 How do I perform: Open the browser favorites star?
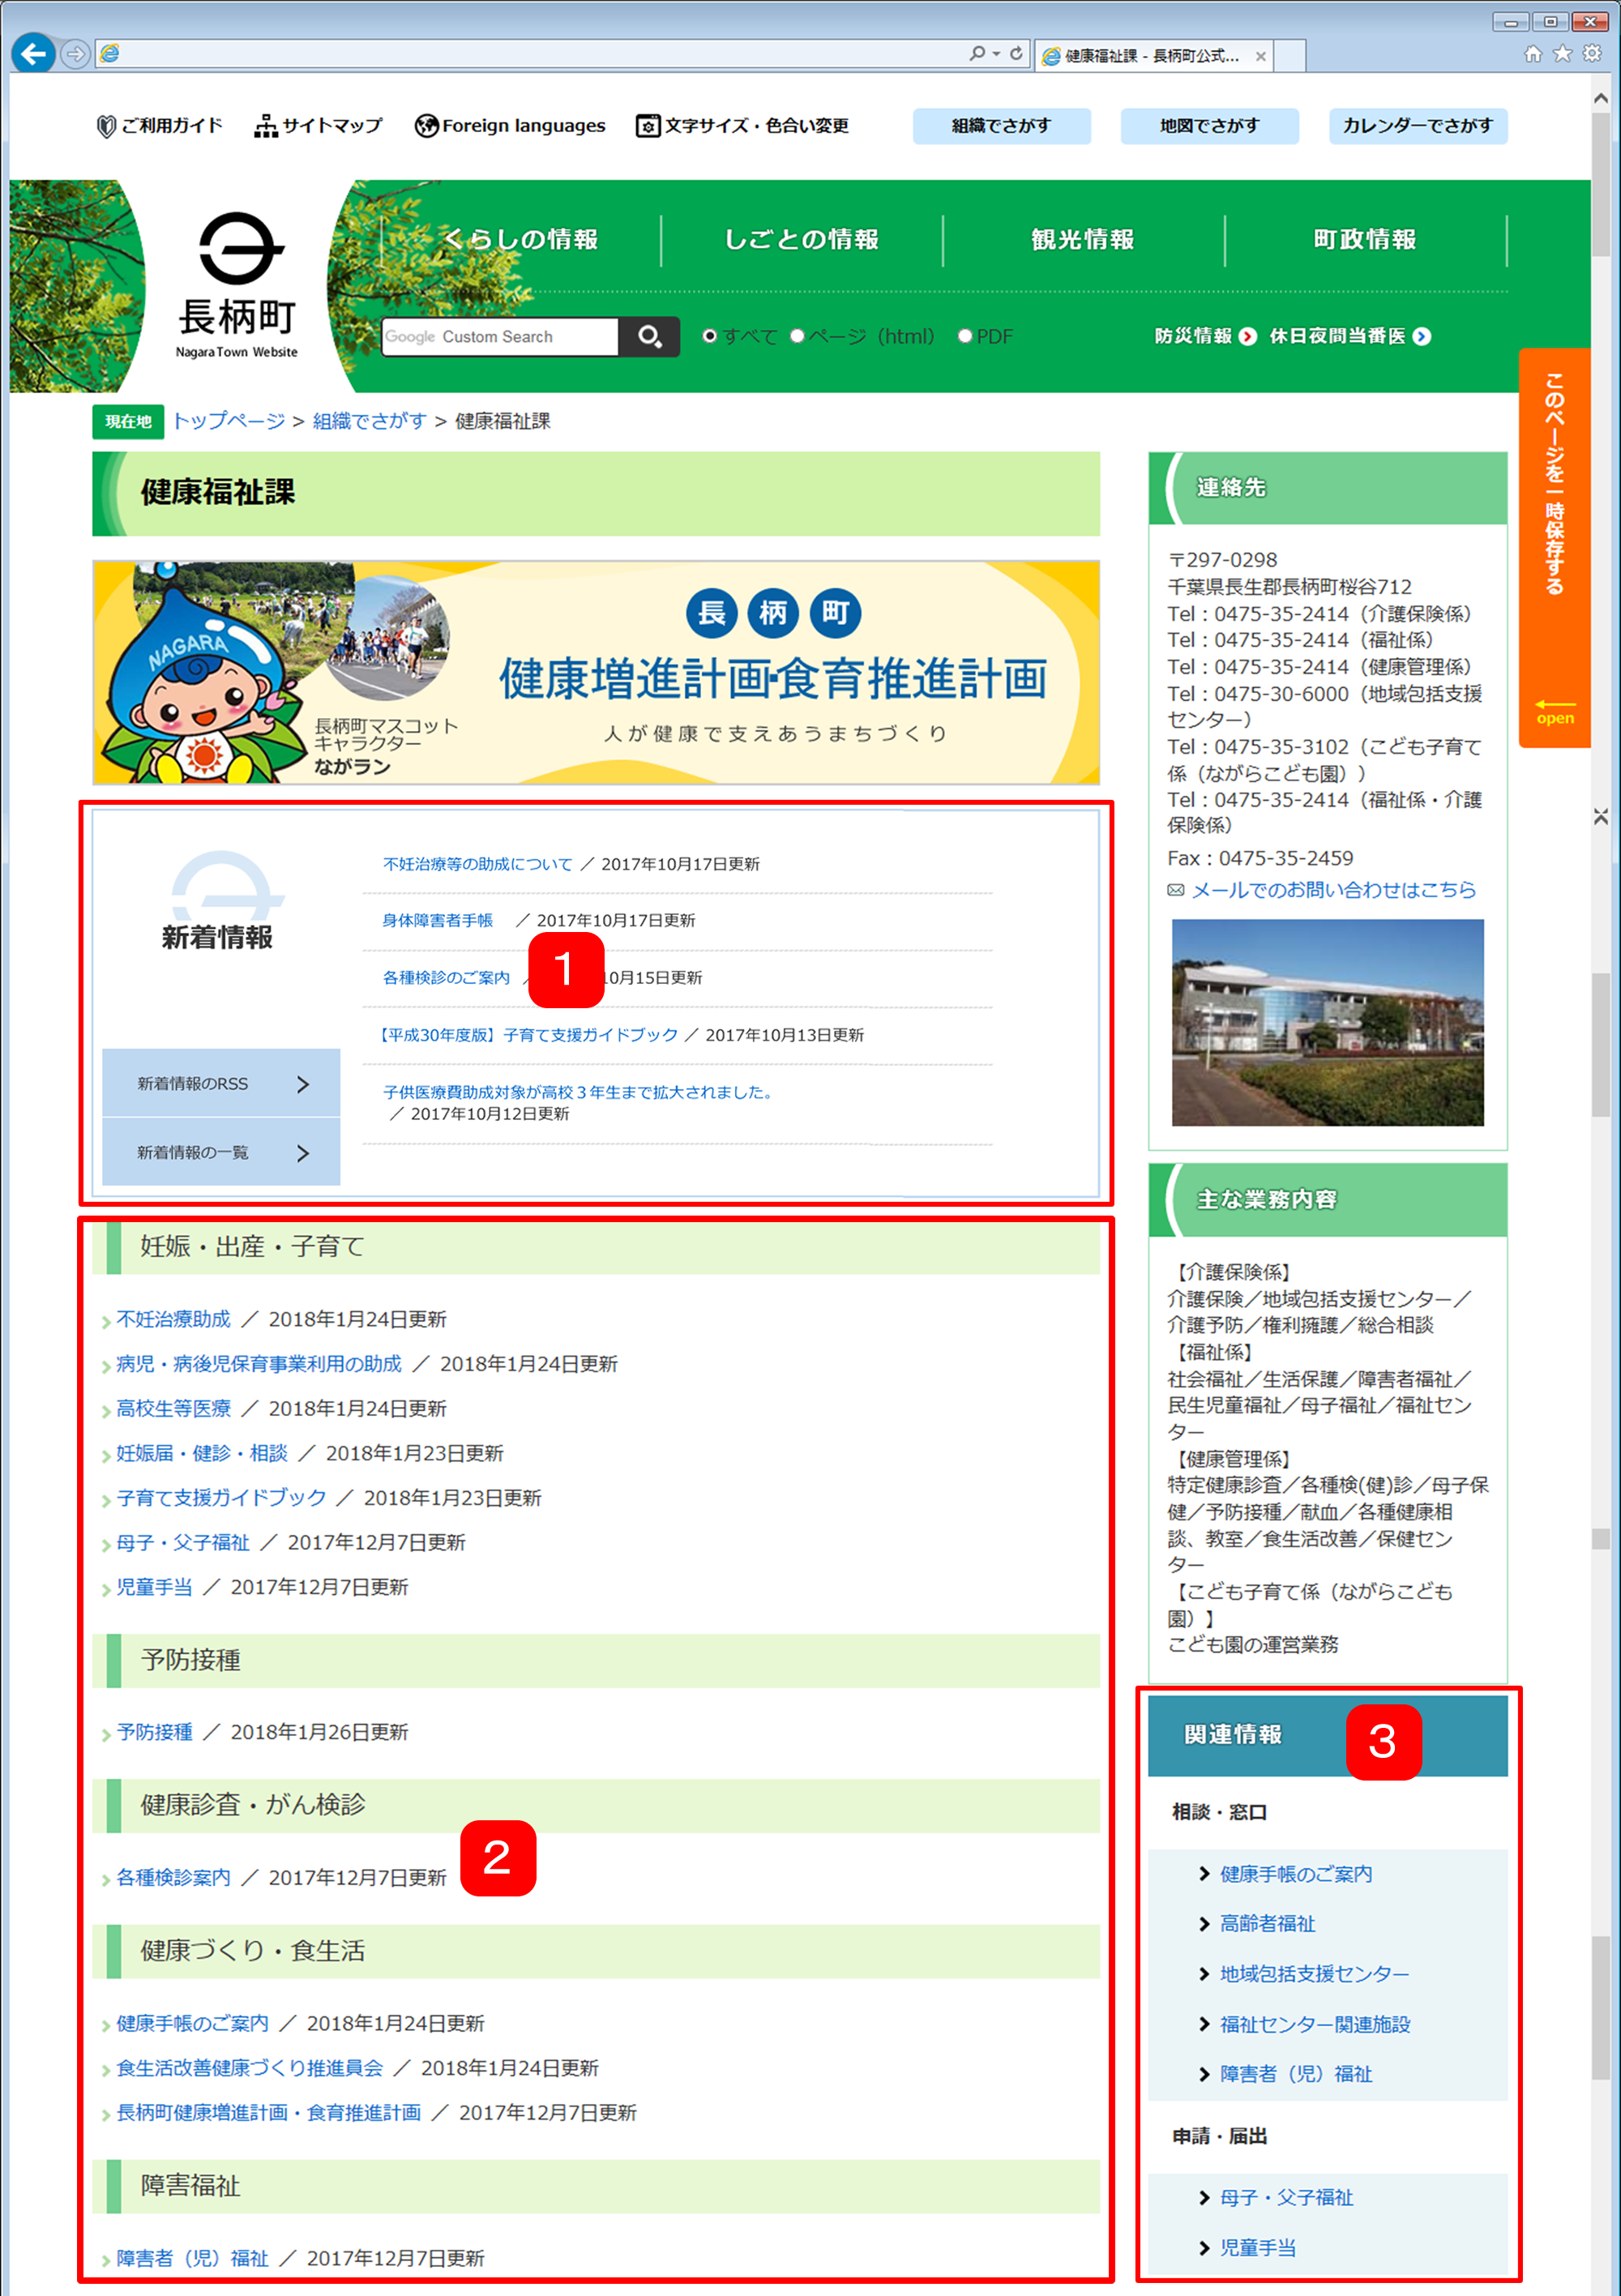[x=1562, y=53]
